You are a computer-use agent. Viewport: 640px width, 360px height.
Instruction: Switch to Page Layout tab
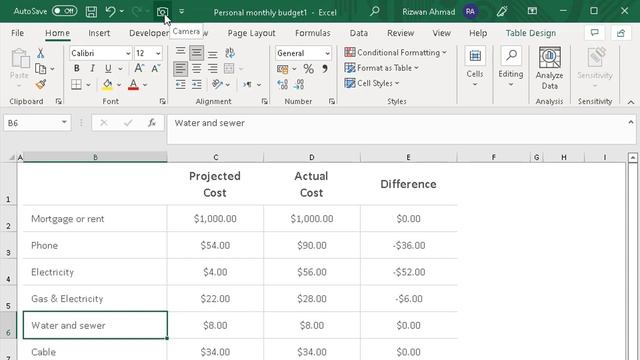click(x=251, y=33)
